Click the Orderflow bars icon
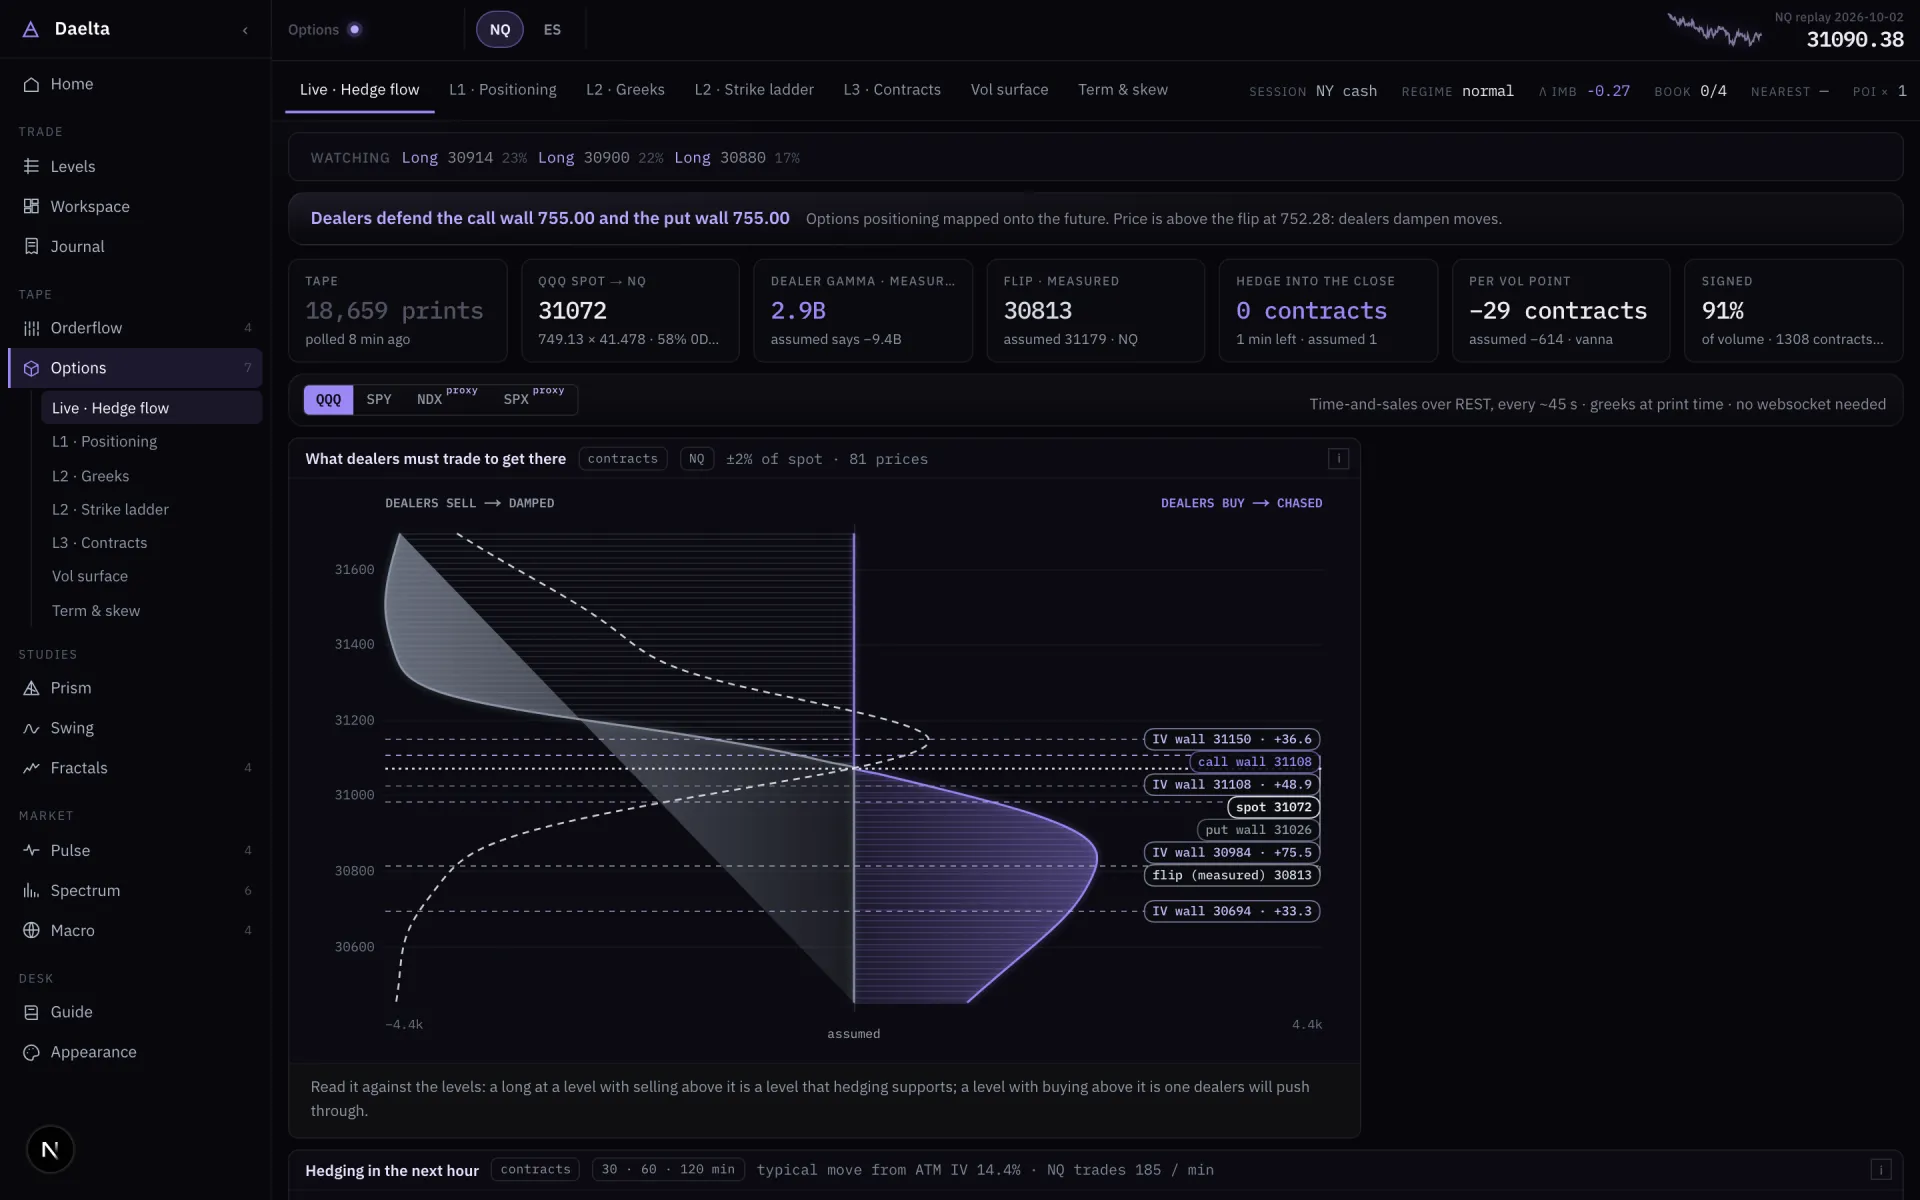The width and height of the screenshot is (1920, 1200). 31,328
